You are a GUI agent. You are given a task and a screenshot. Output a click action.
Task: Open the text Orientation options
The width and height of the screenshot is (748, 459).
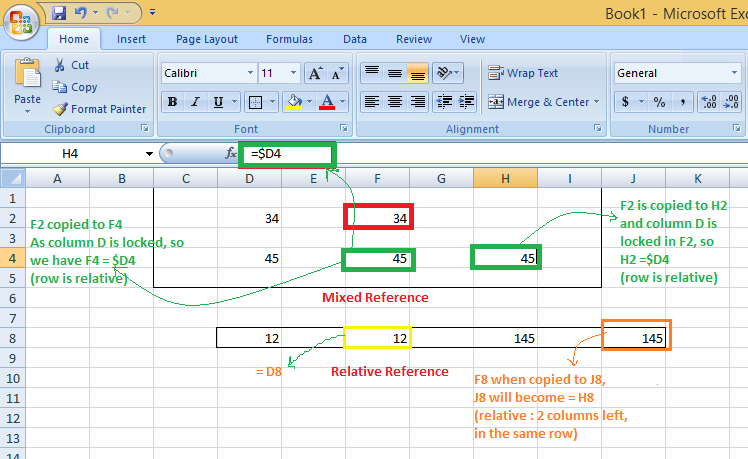tap(447, 73)
